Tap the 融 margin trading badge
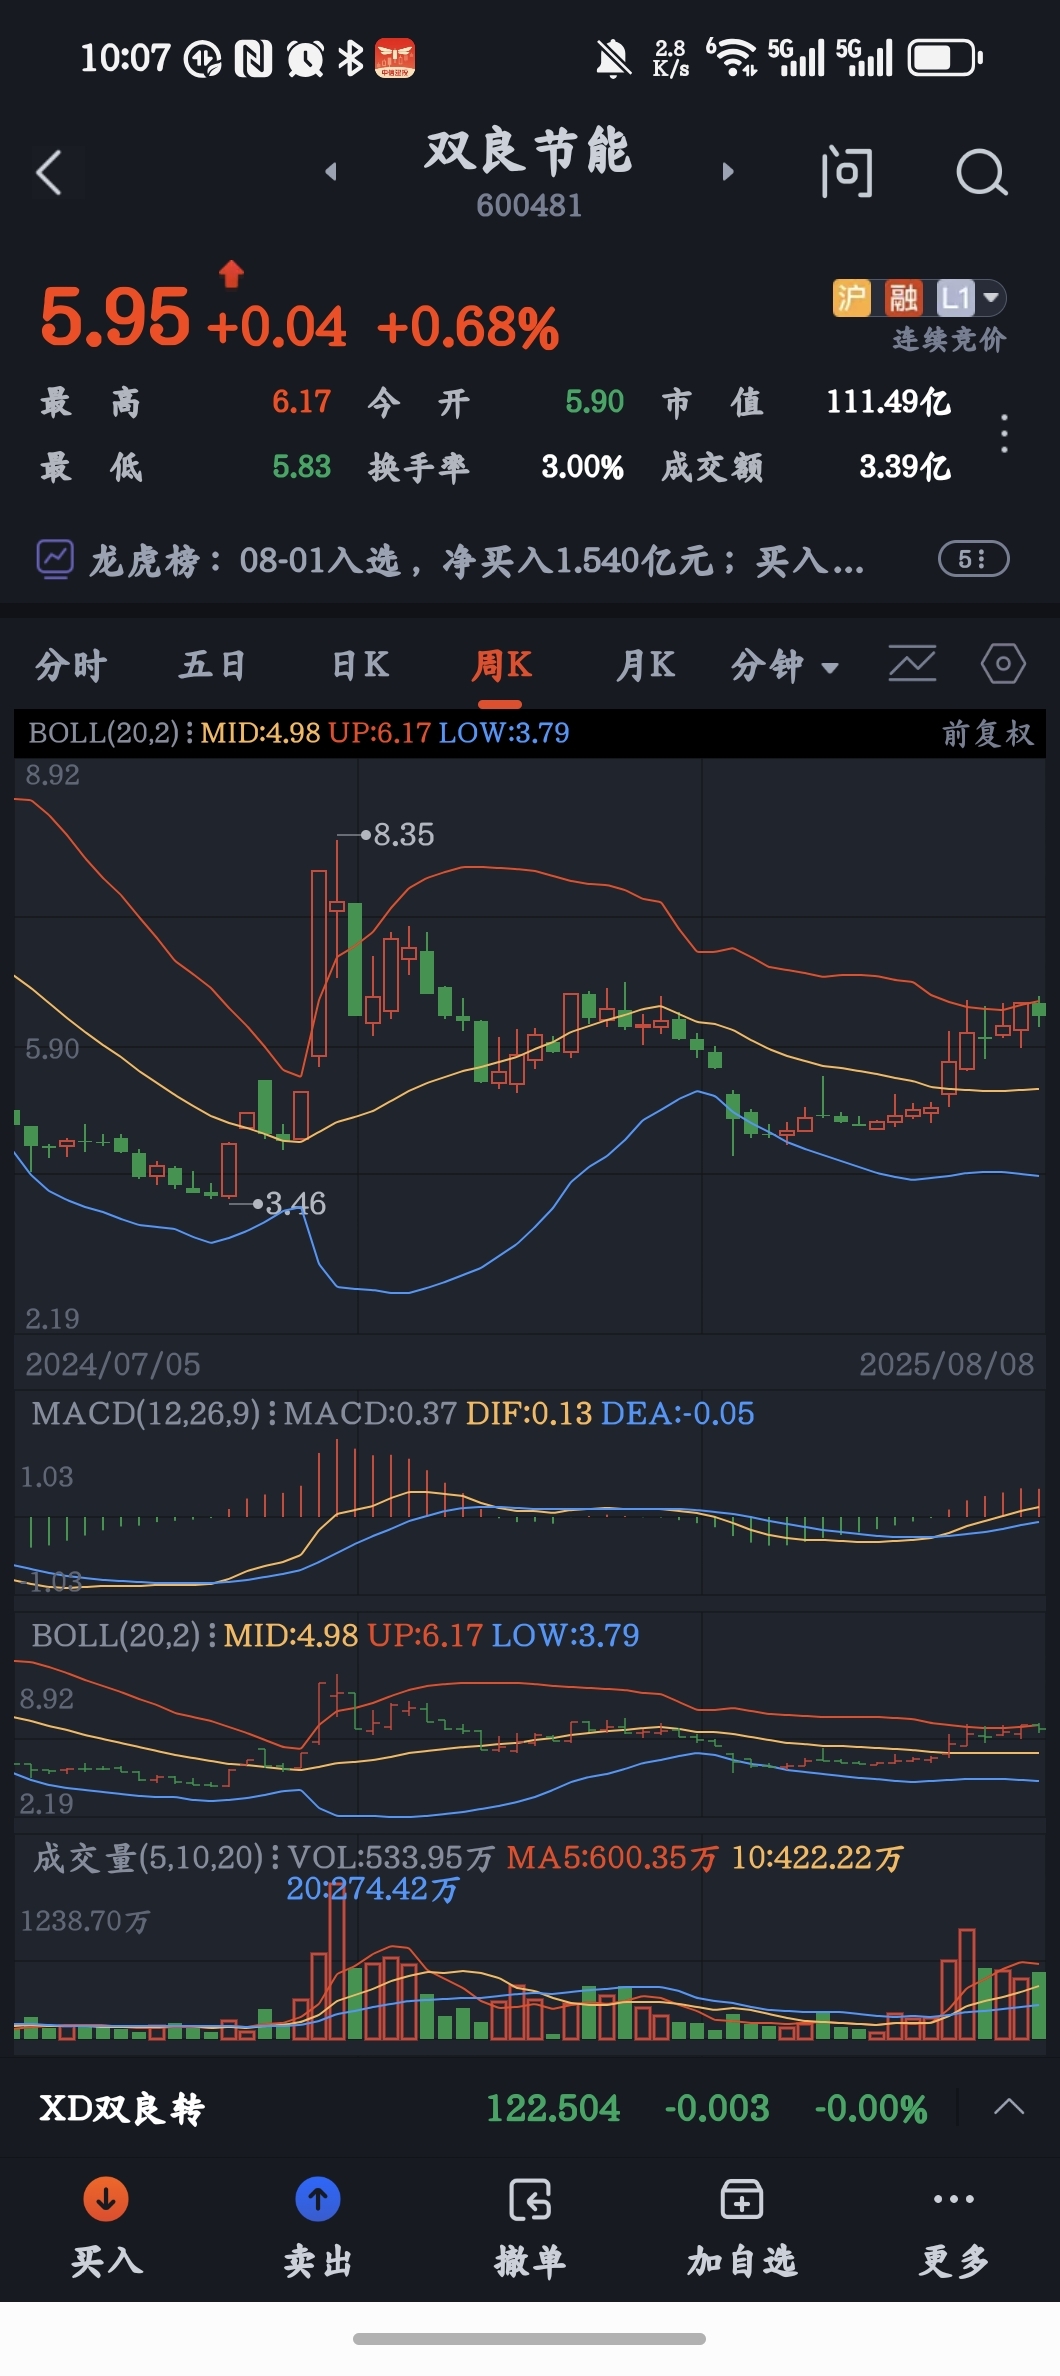This screenshot has height=2376, width=1060. 904,298
